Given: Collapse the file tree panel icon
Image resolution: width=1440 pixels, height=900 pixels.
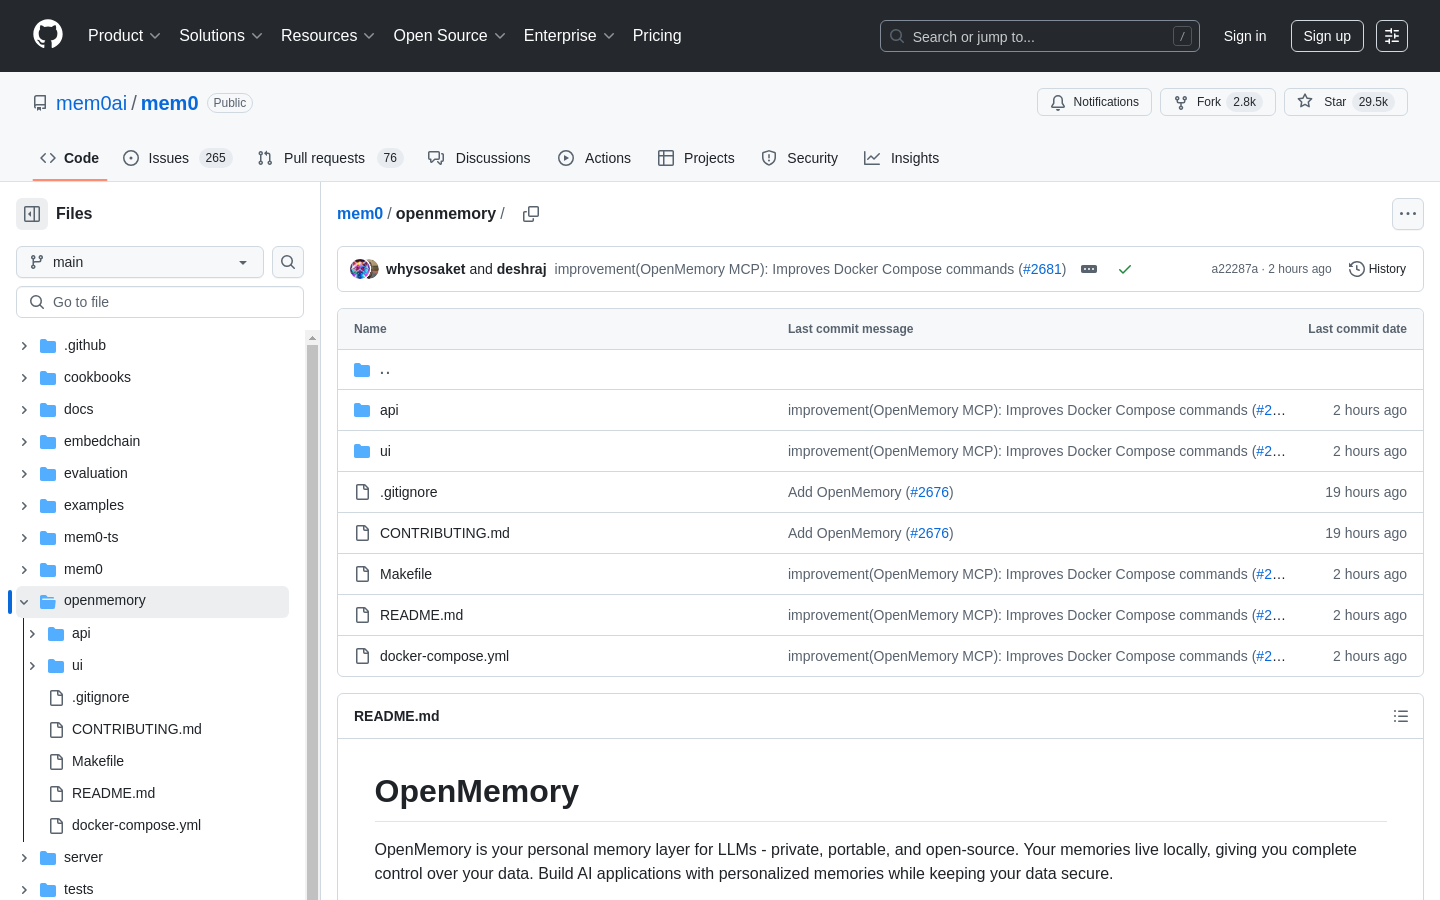Looking at the screenshot, I should [32, 214].
